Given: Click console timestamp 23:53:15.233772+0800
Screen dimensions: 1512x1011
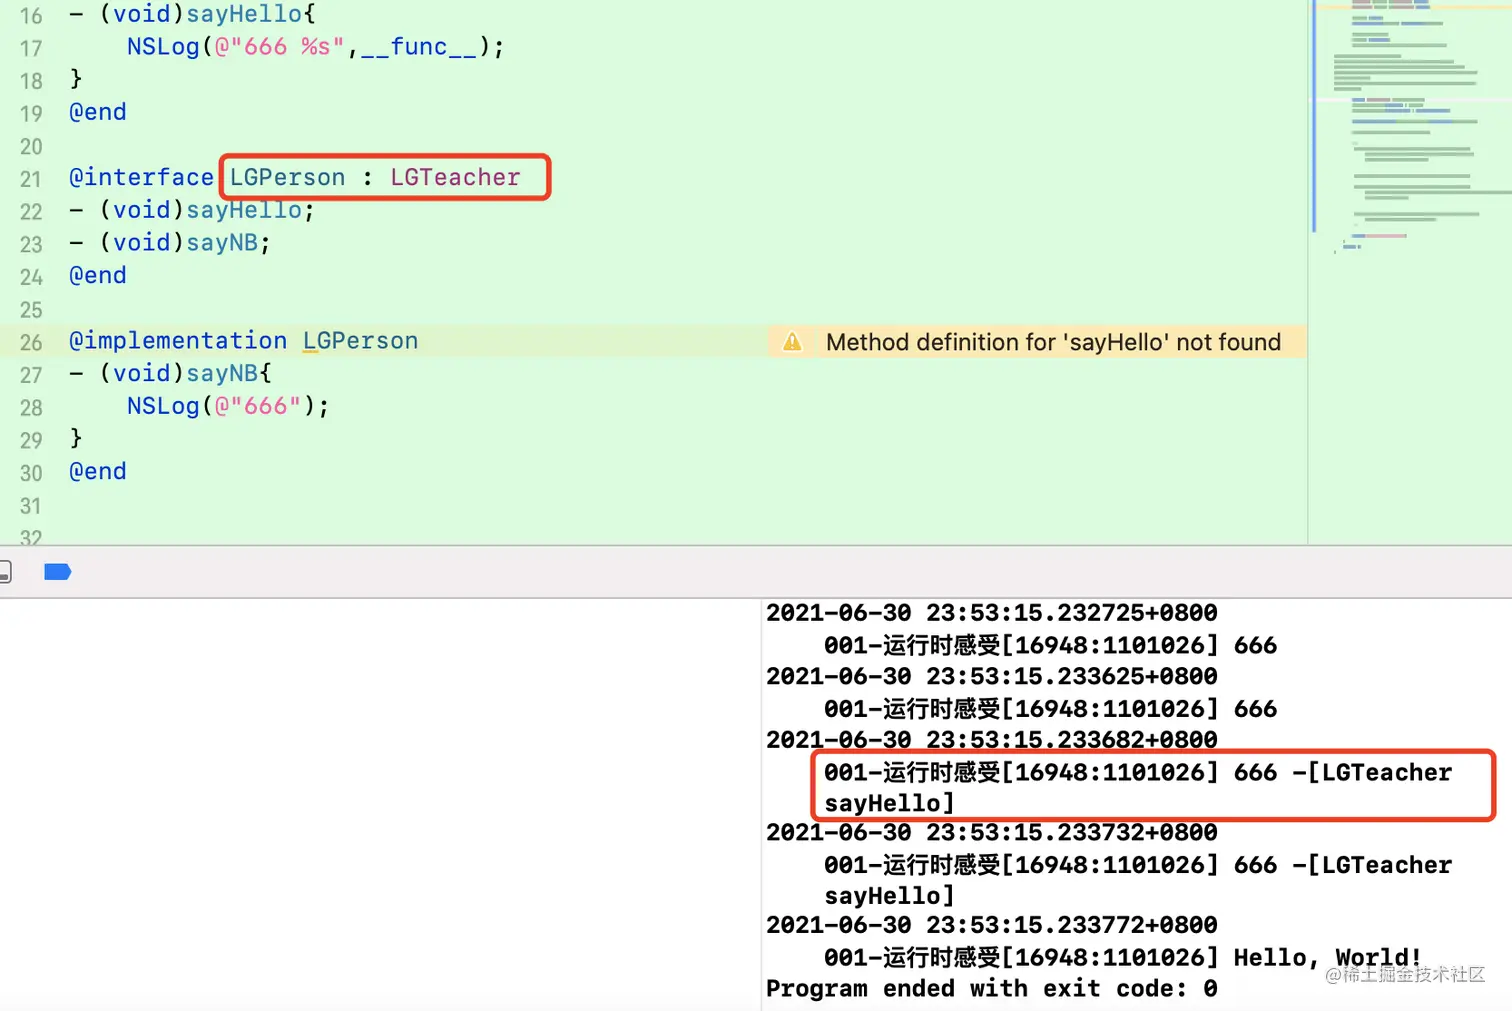Looking at the screenshot, I should [x=1071, y=925].
